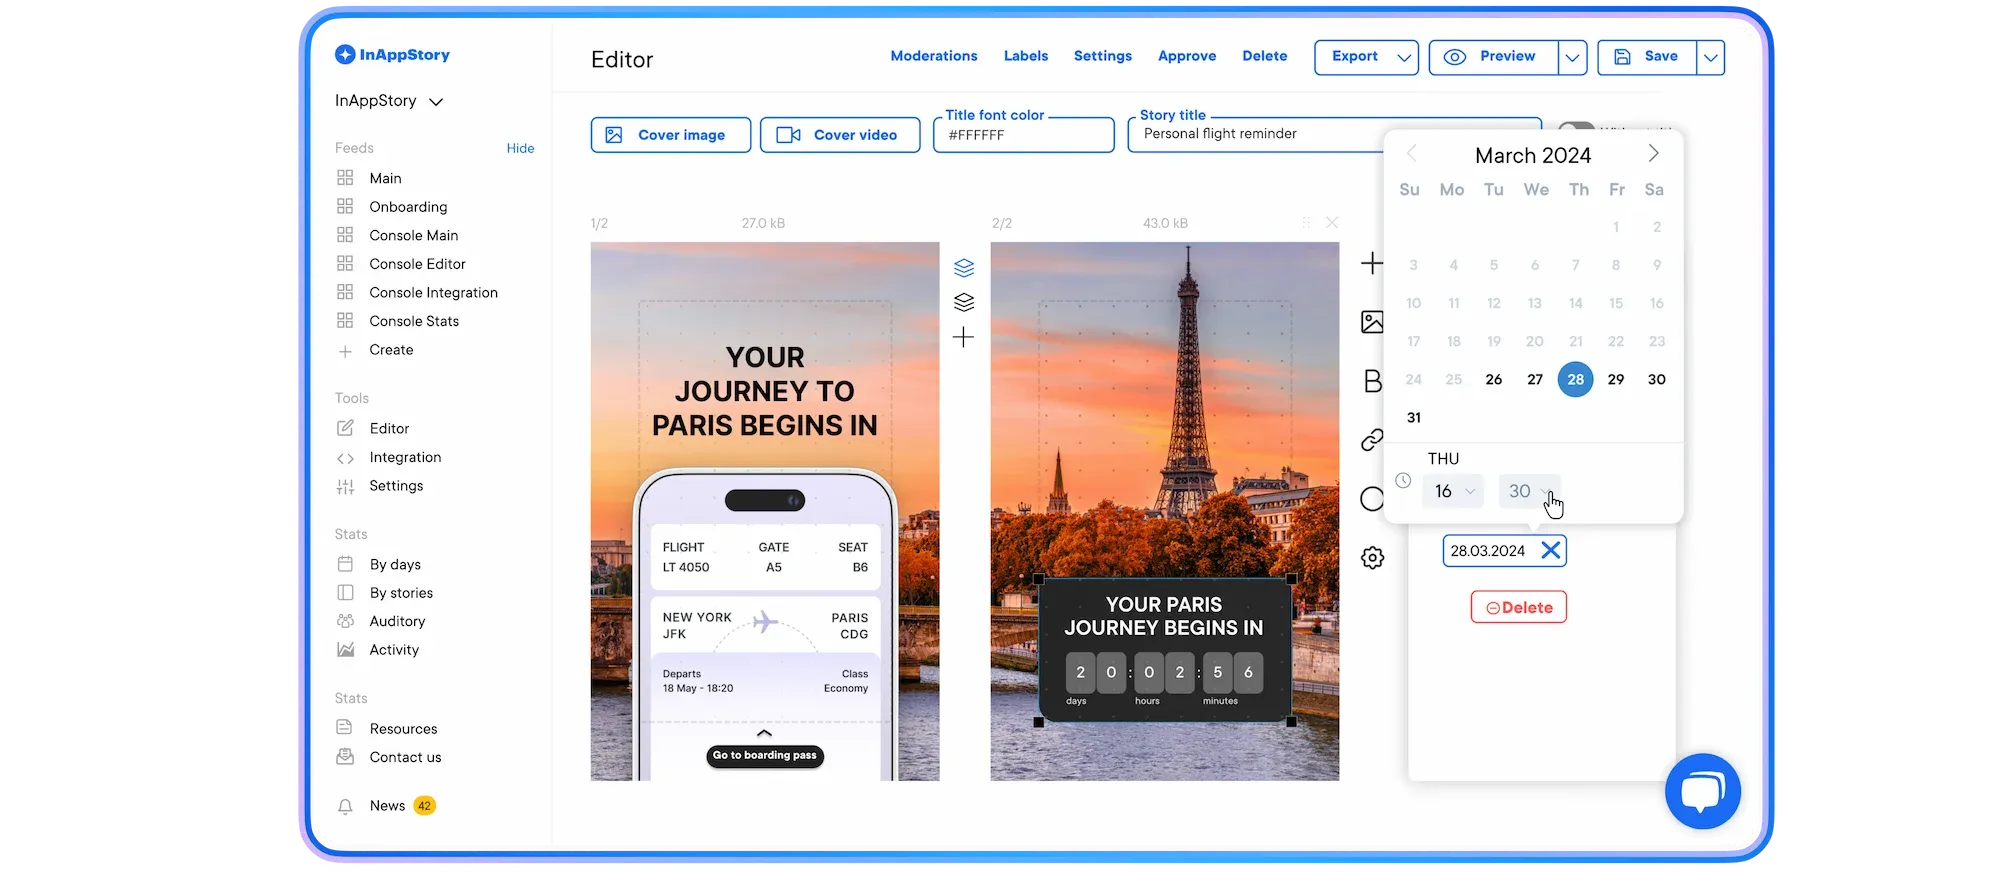This screenshot has width=2010, height=881.
Task: Open the Console Stats feed
Action: pyautogui.click(x=414, y=321)
